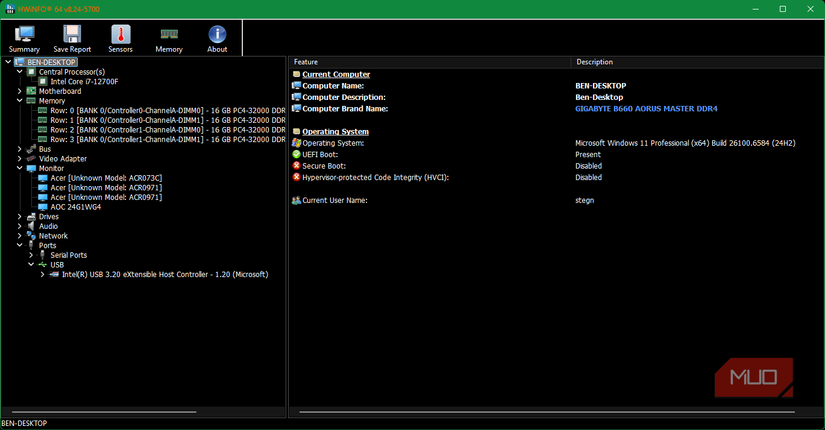Click the Video Adapter tree icon
Viewport: 825px width, 430px height.
31,158
